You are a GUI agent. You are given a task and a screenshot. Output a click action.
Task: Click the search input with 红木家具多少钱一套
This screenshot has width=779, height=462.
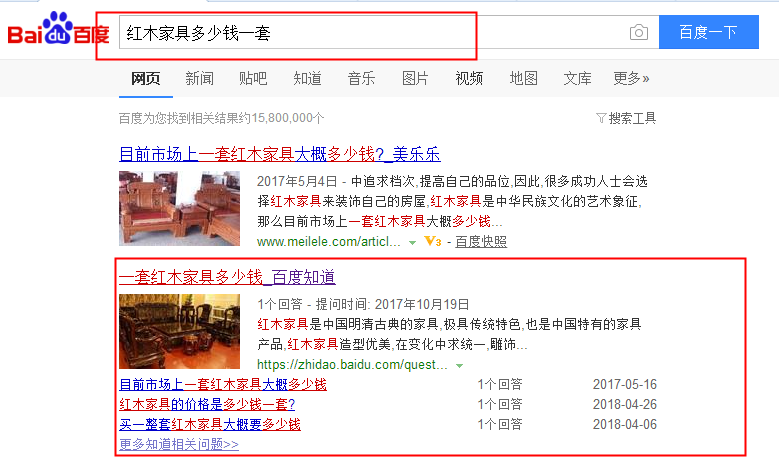(389, 32)
